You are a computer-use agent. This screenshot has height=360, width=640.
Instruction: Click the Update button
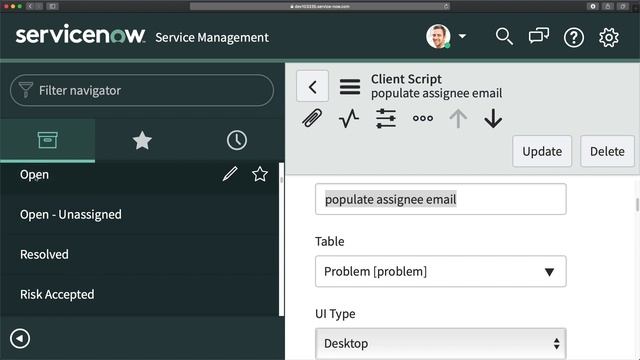point(542,151)
